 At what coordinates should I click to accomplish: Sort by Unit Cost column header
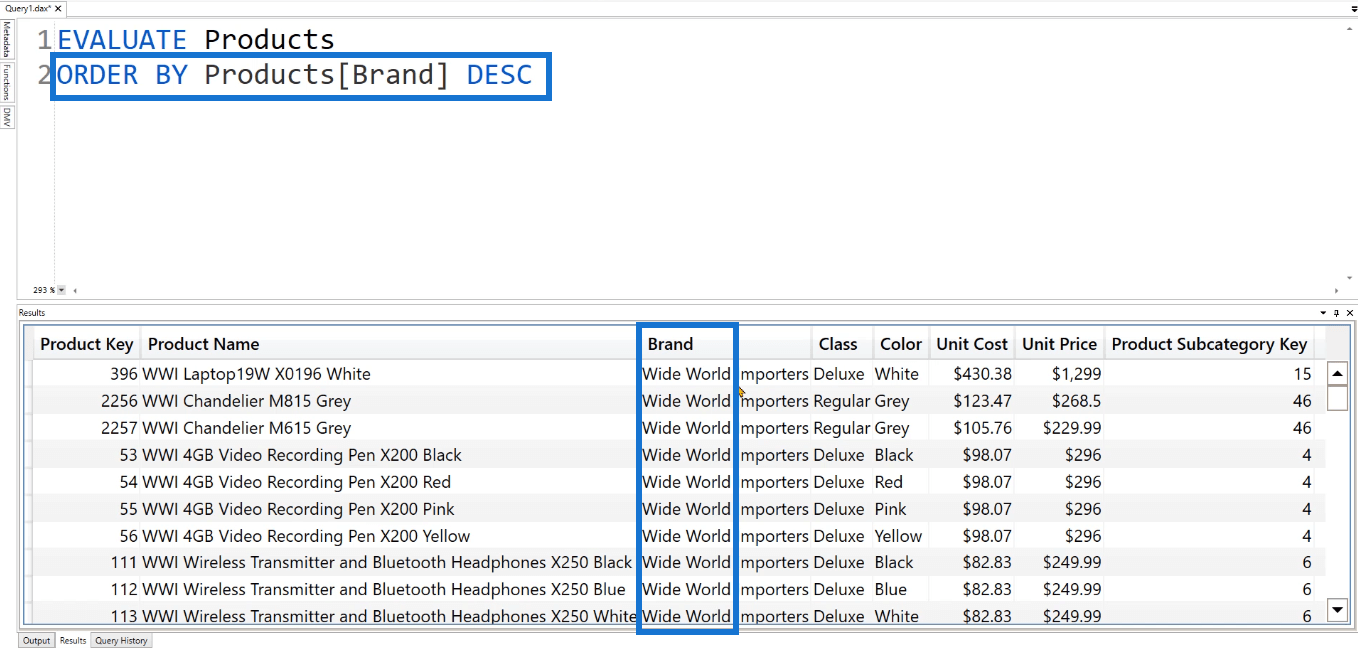[x=972, y=344]
